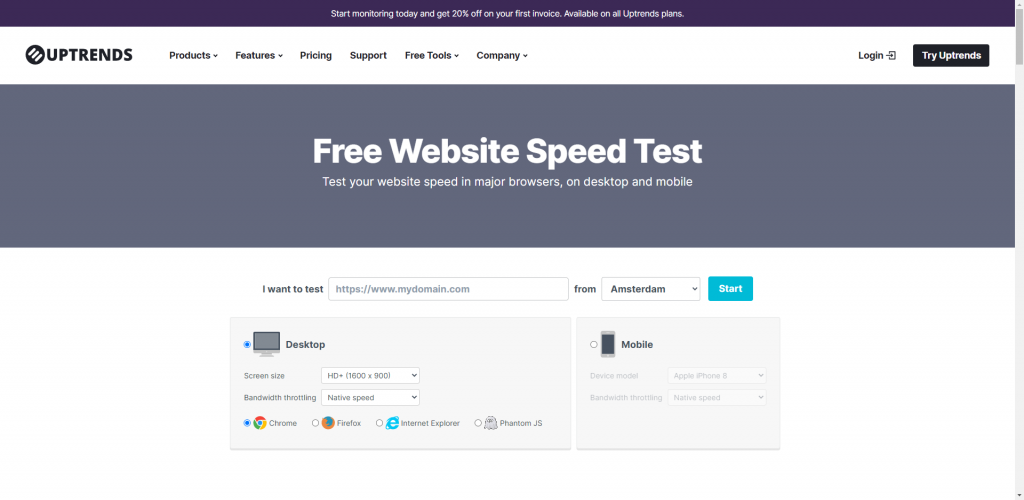Click the mobile phone icon
The height and width of the screenshot is (500, 1024).
[x=608, y=344]
